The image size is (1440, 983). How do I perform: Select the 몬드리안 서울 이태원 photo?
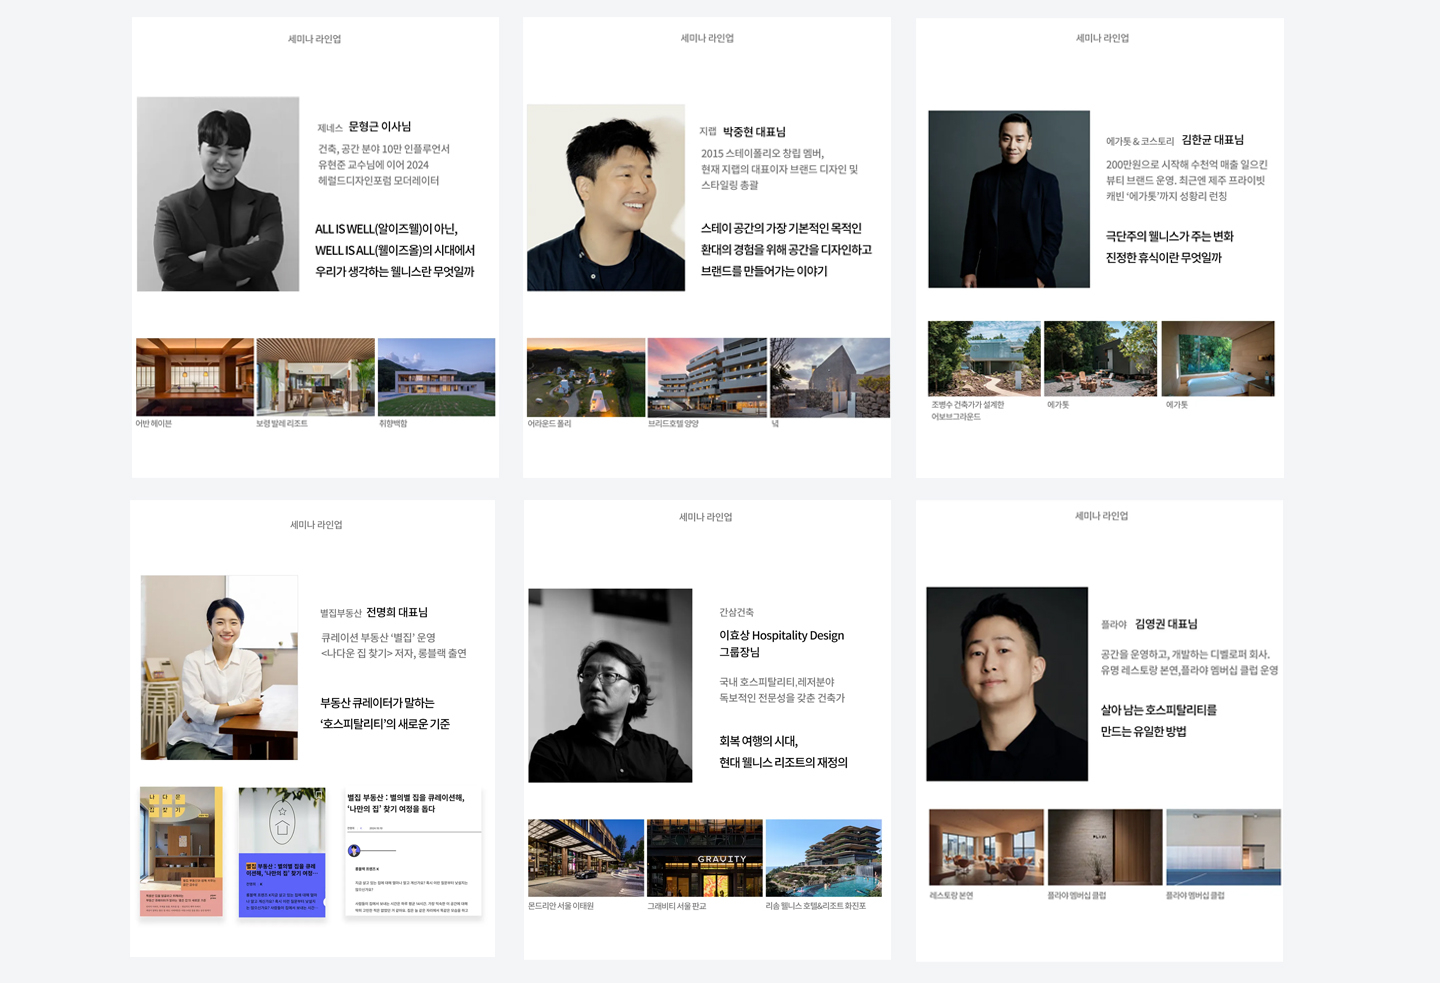click(586, 858)
